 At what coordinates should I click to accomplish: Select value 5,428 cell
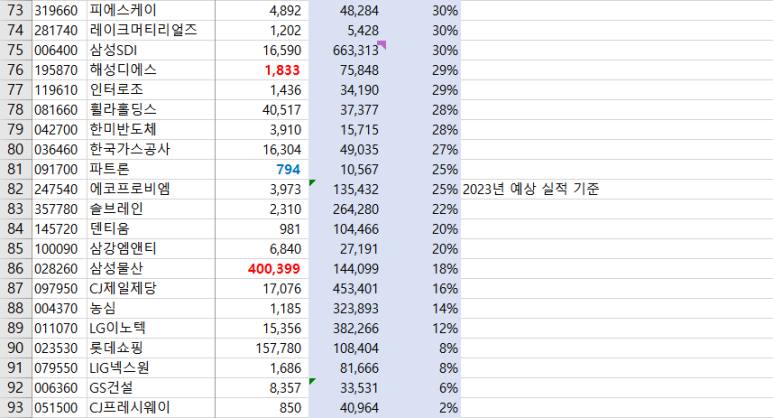click(x=347, y=31)
